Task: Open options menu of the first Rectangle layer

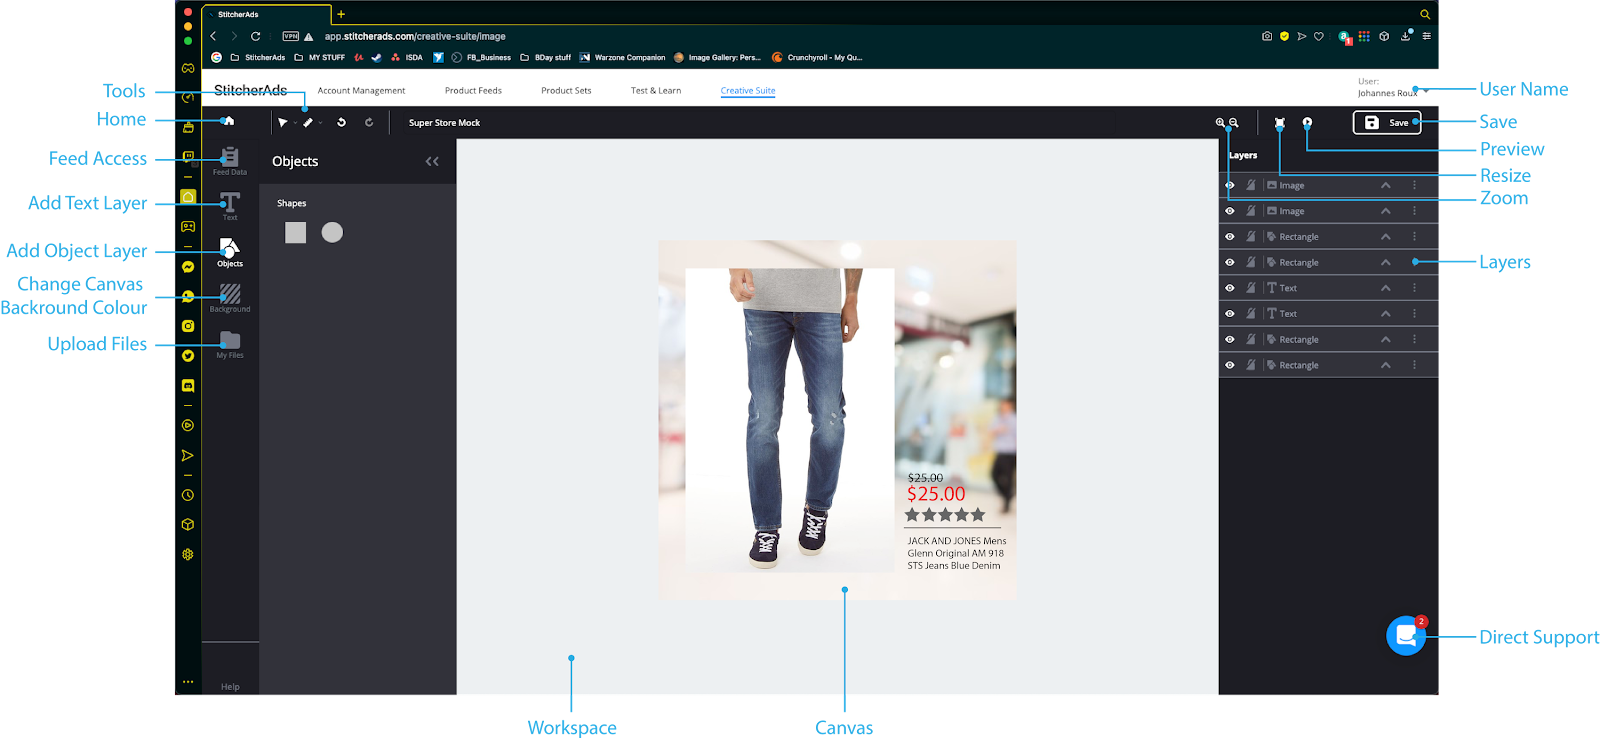Action: point(1414,237)
